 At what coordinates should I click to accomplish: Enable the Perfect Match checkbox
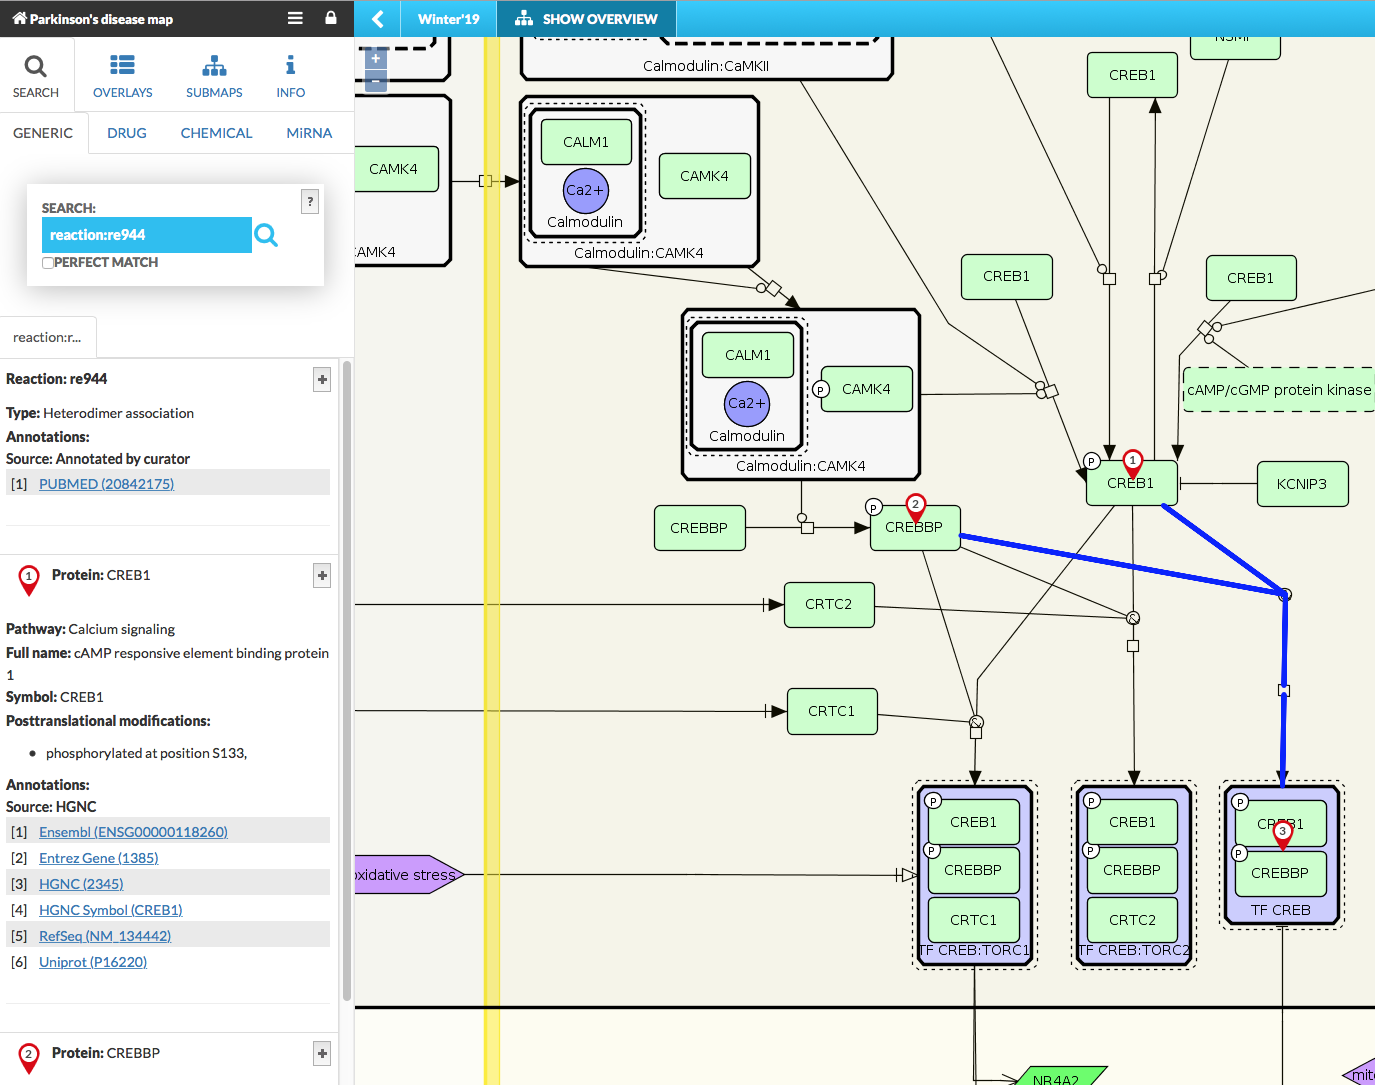point(48,263)
